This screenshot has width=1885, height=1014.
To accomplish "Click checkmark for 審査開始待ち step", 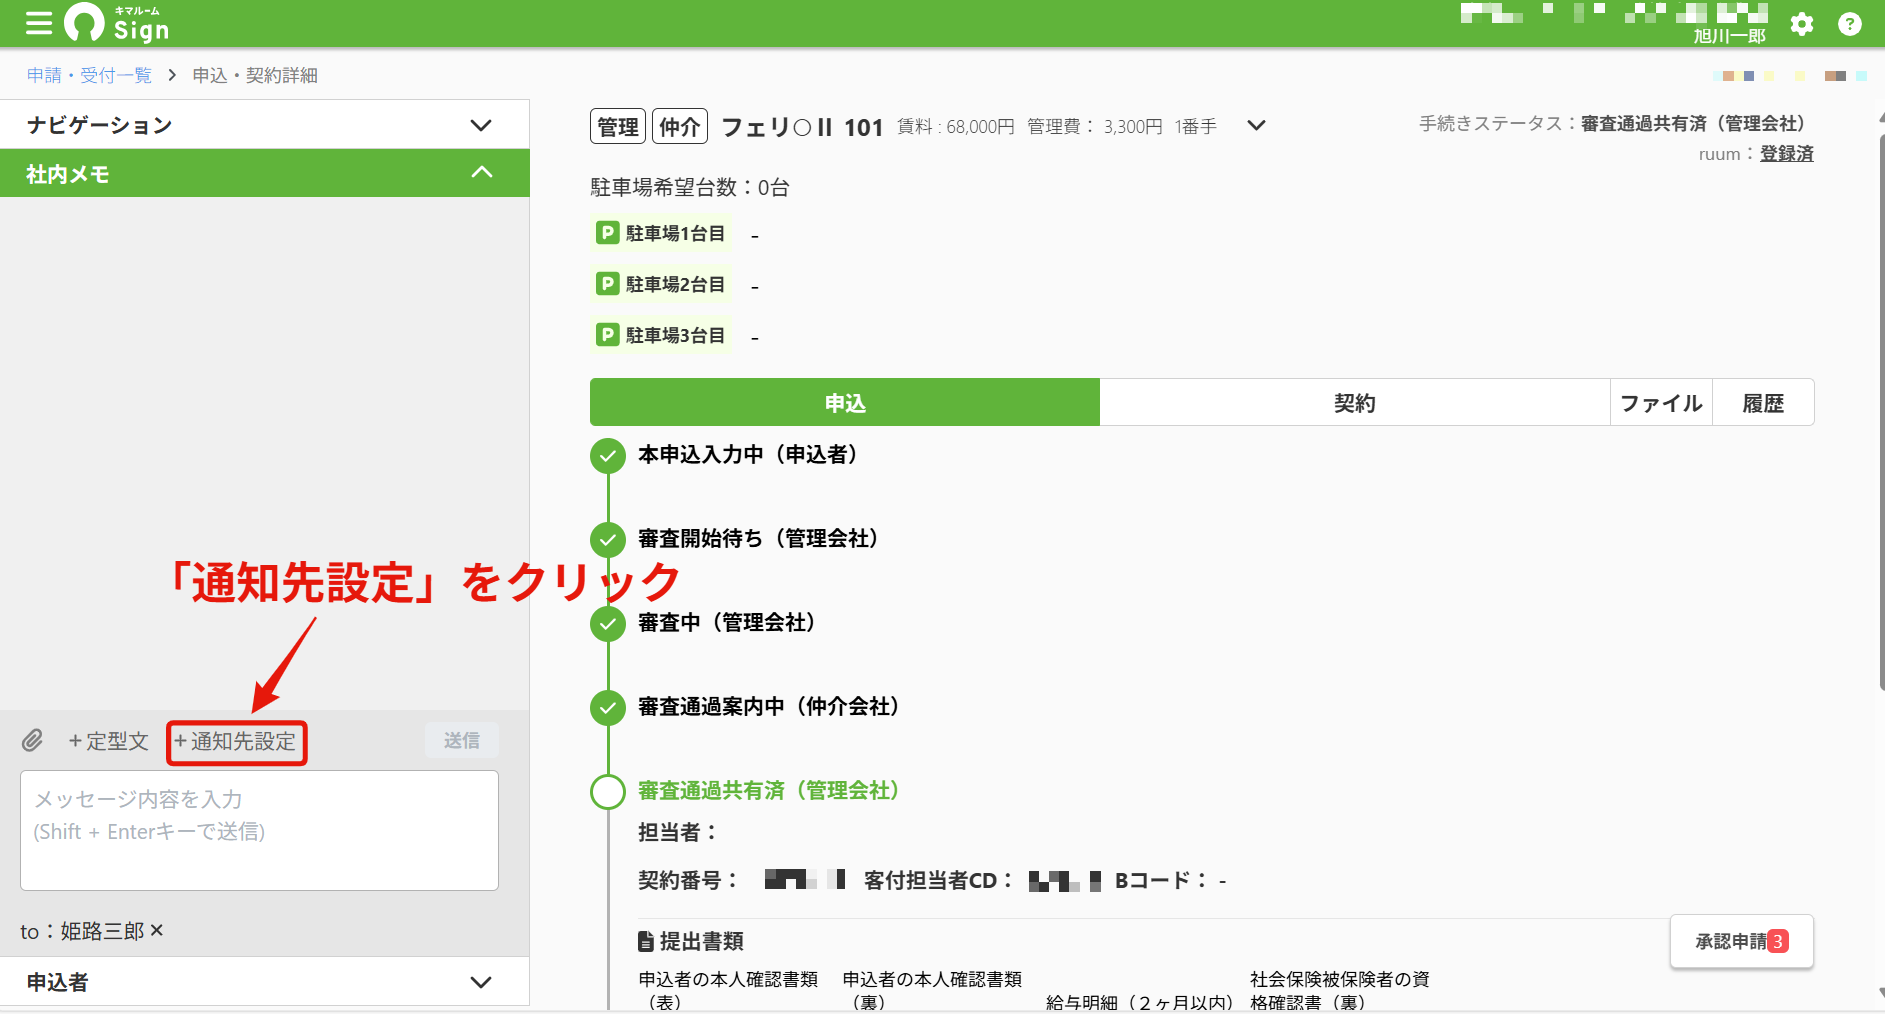I will click(608, 539).
